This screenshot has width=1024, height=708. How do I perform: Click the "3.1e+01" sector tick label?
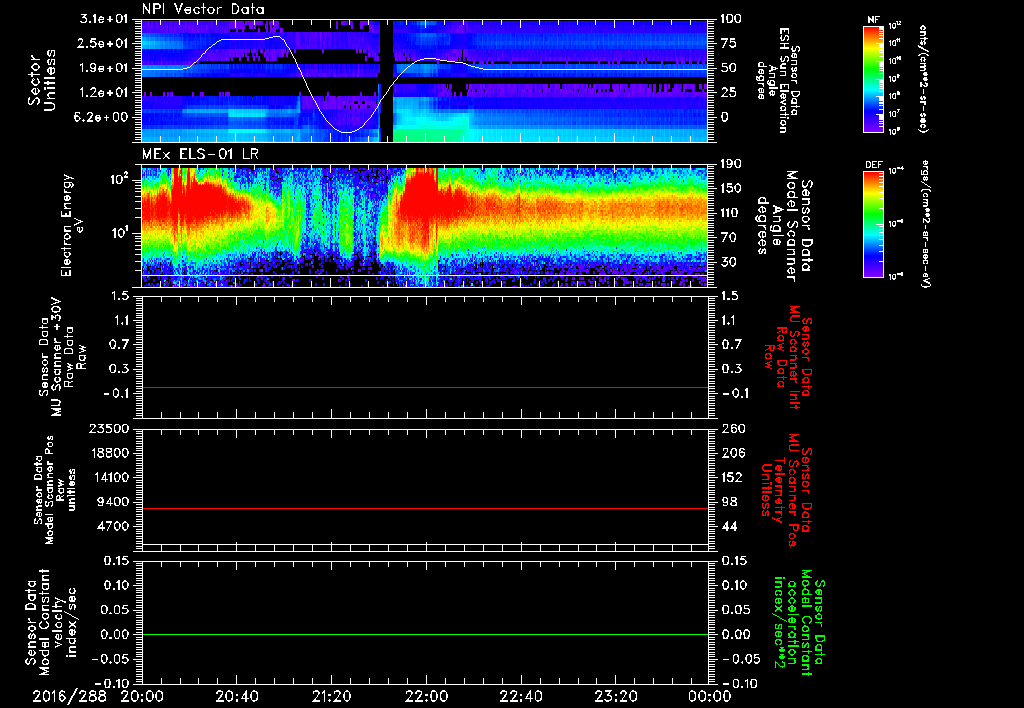pos(103,19)
